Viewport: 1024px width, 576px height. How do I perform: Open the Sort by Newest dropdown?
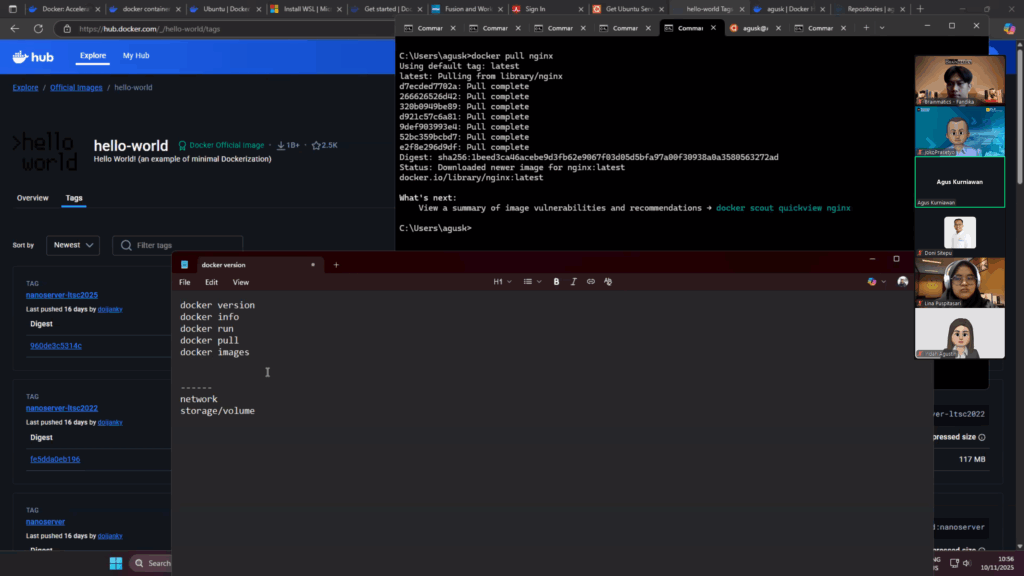[76, 245]
